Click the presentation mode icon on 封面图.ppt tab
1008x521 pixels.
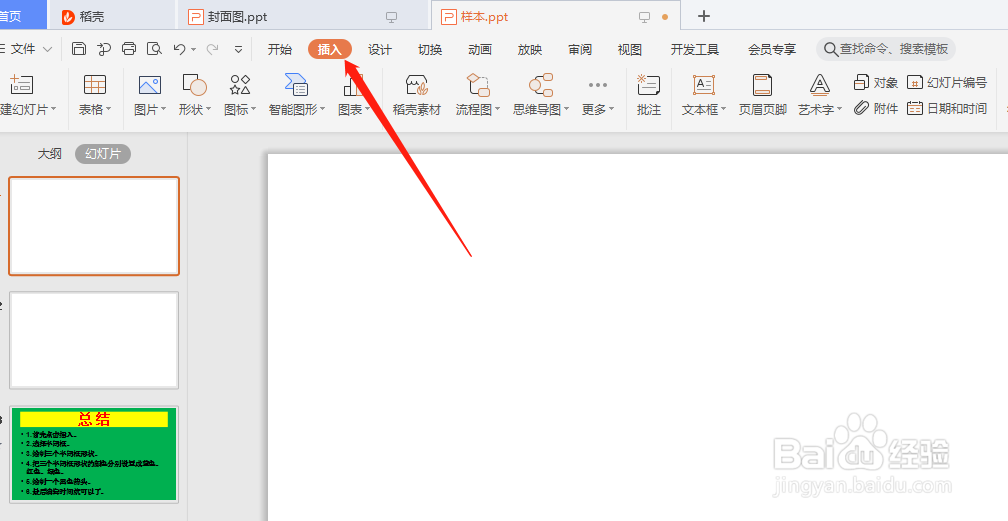tap(391, 17)
